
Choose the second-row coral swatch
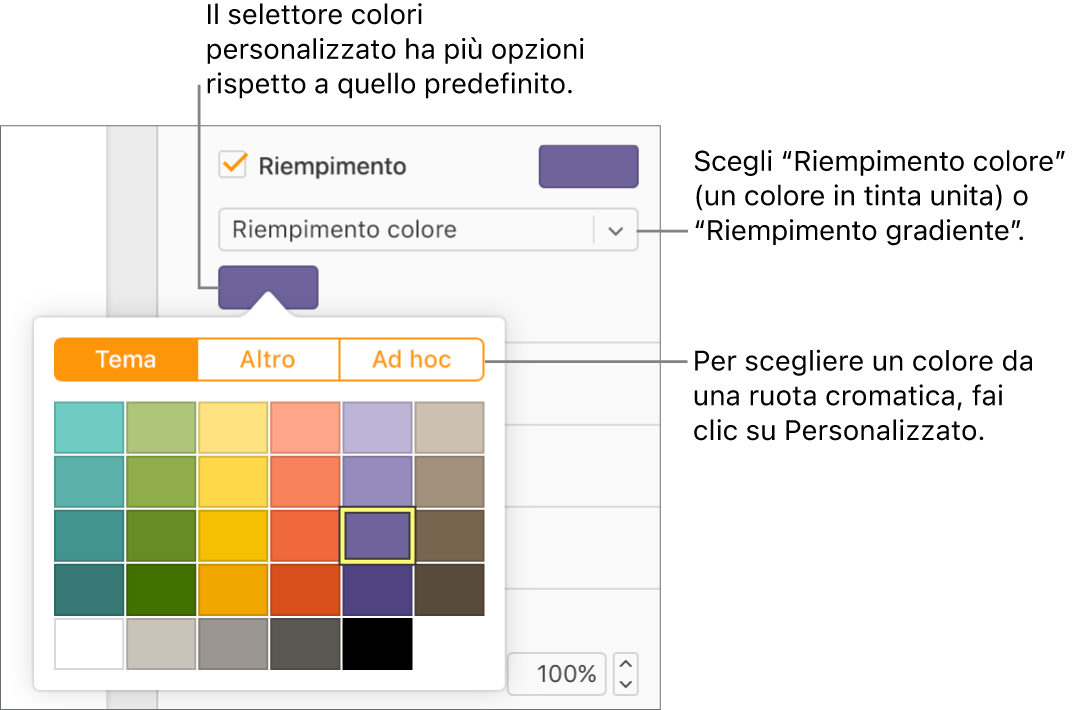point(305,482)
